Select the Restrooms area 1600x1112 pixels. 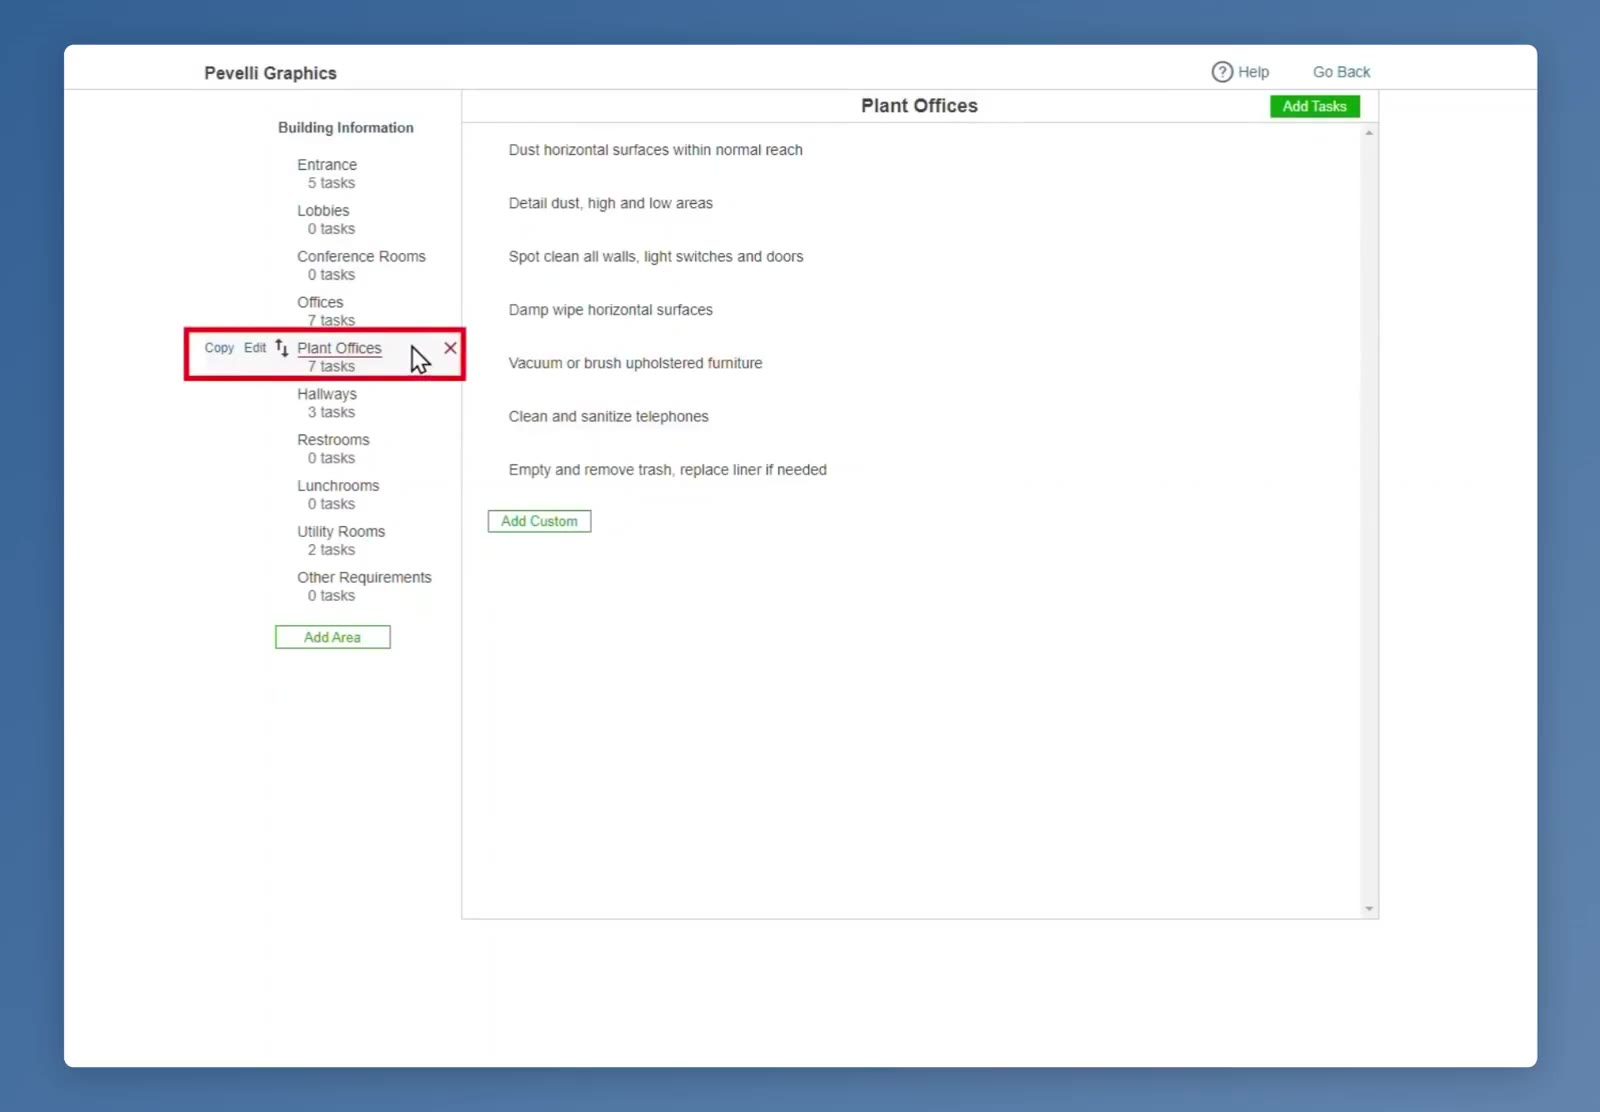pyautogui.click(x=332, y=440)
